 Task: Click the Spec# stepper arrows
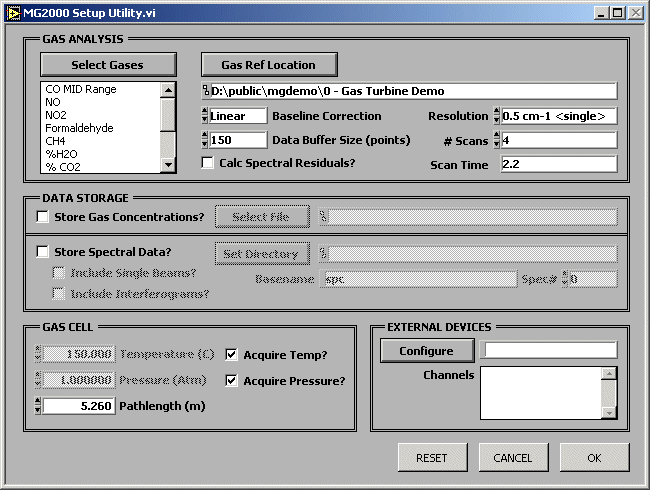point(565,279)
